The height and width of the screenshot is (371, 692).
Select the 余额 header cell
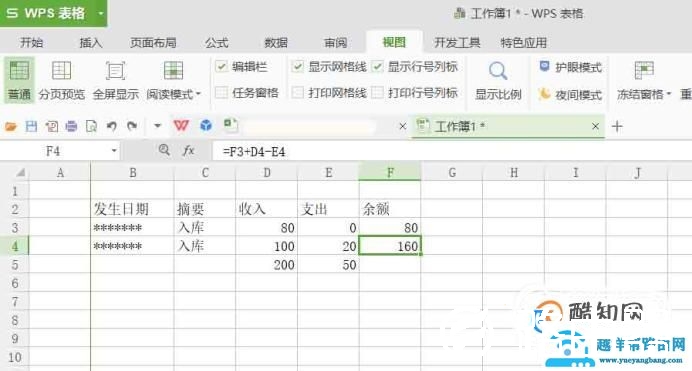[390, 209]
